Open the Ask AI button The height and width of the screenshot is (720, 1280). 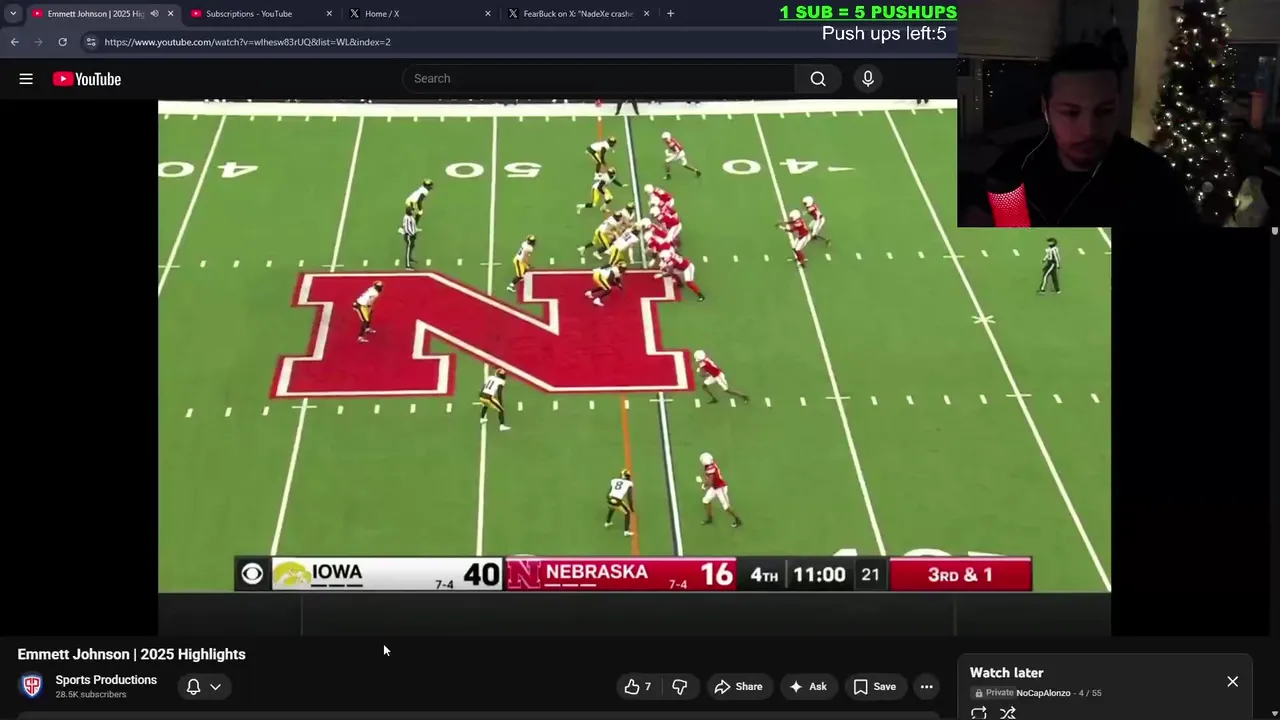pos(808,687)
